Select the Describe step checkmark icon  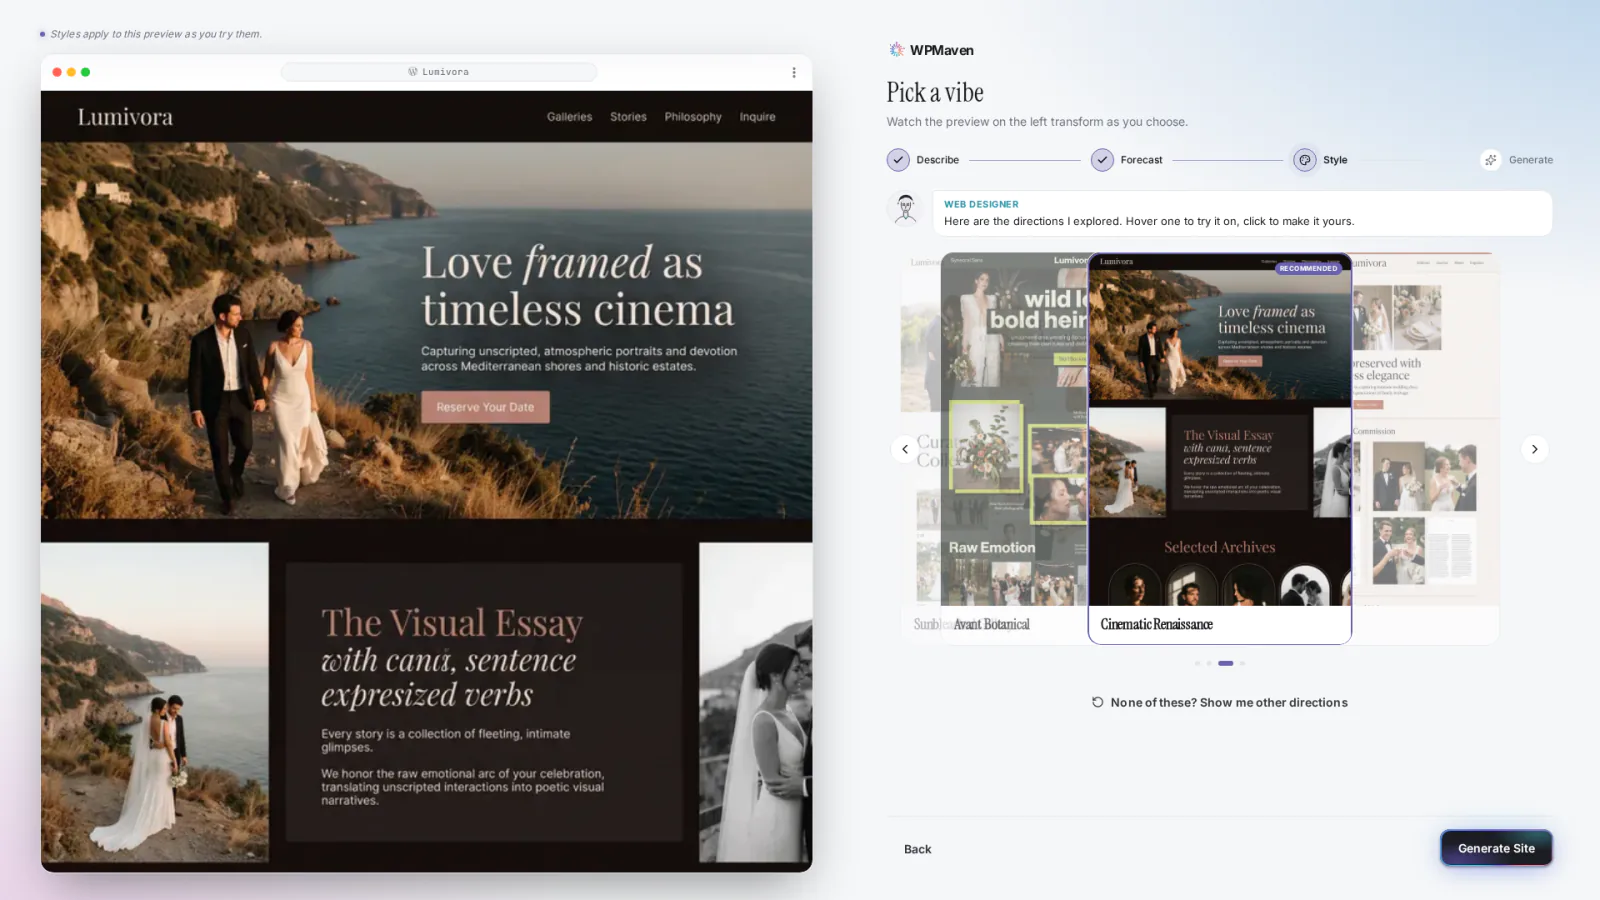coord(898,160)
